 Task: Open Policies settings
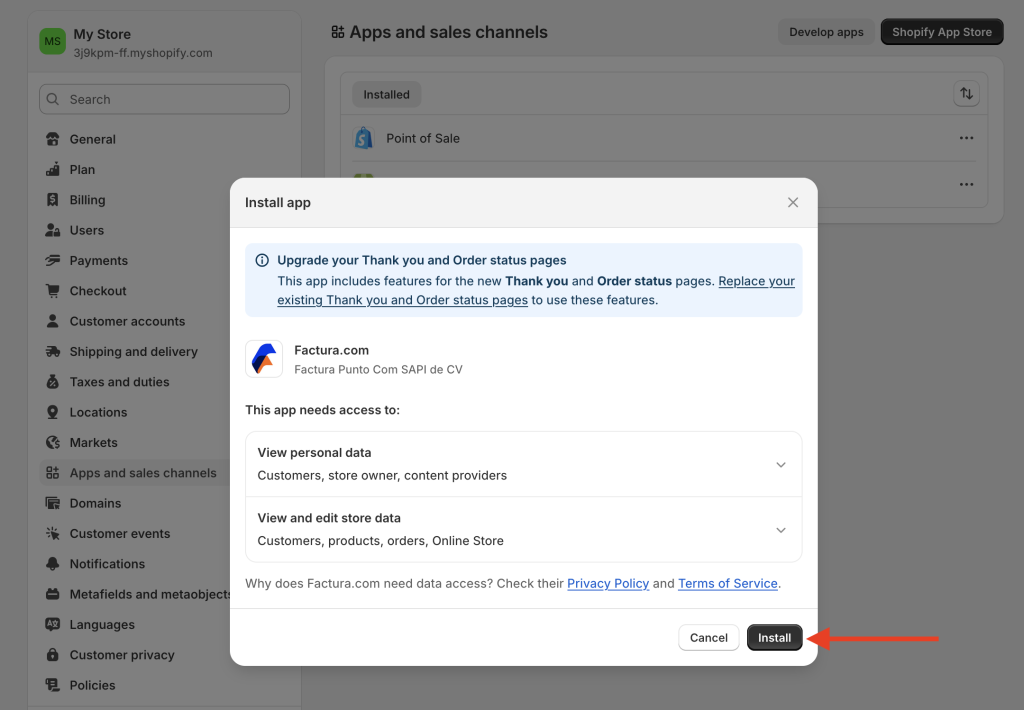(x=92, y=685)
